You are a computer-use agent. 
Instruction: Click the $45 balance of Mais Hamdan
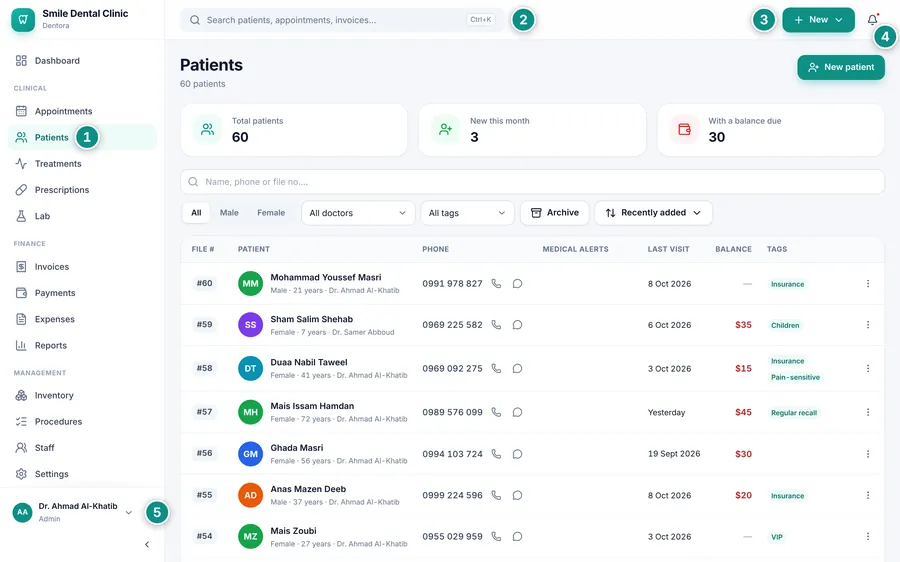coord(743,412)
